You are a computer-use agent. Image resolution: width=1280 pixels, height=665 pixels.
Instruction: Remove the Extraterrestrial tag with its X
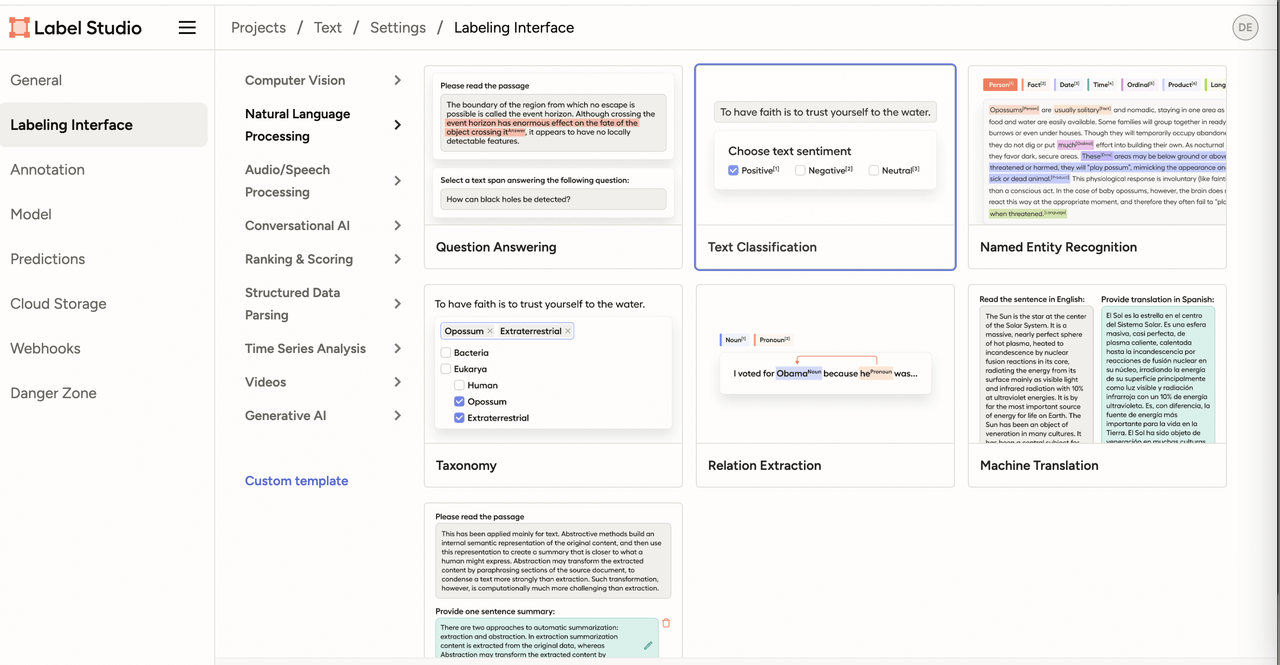[x=568, y=331]
